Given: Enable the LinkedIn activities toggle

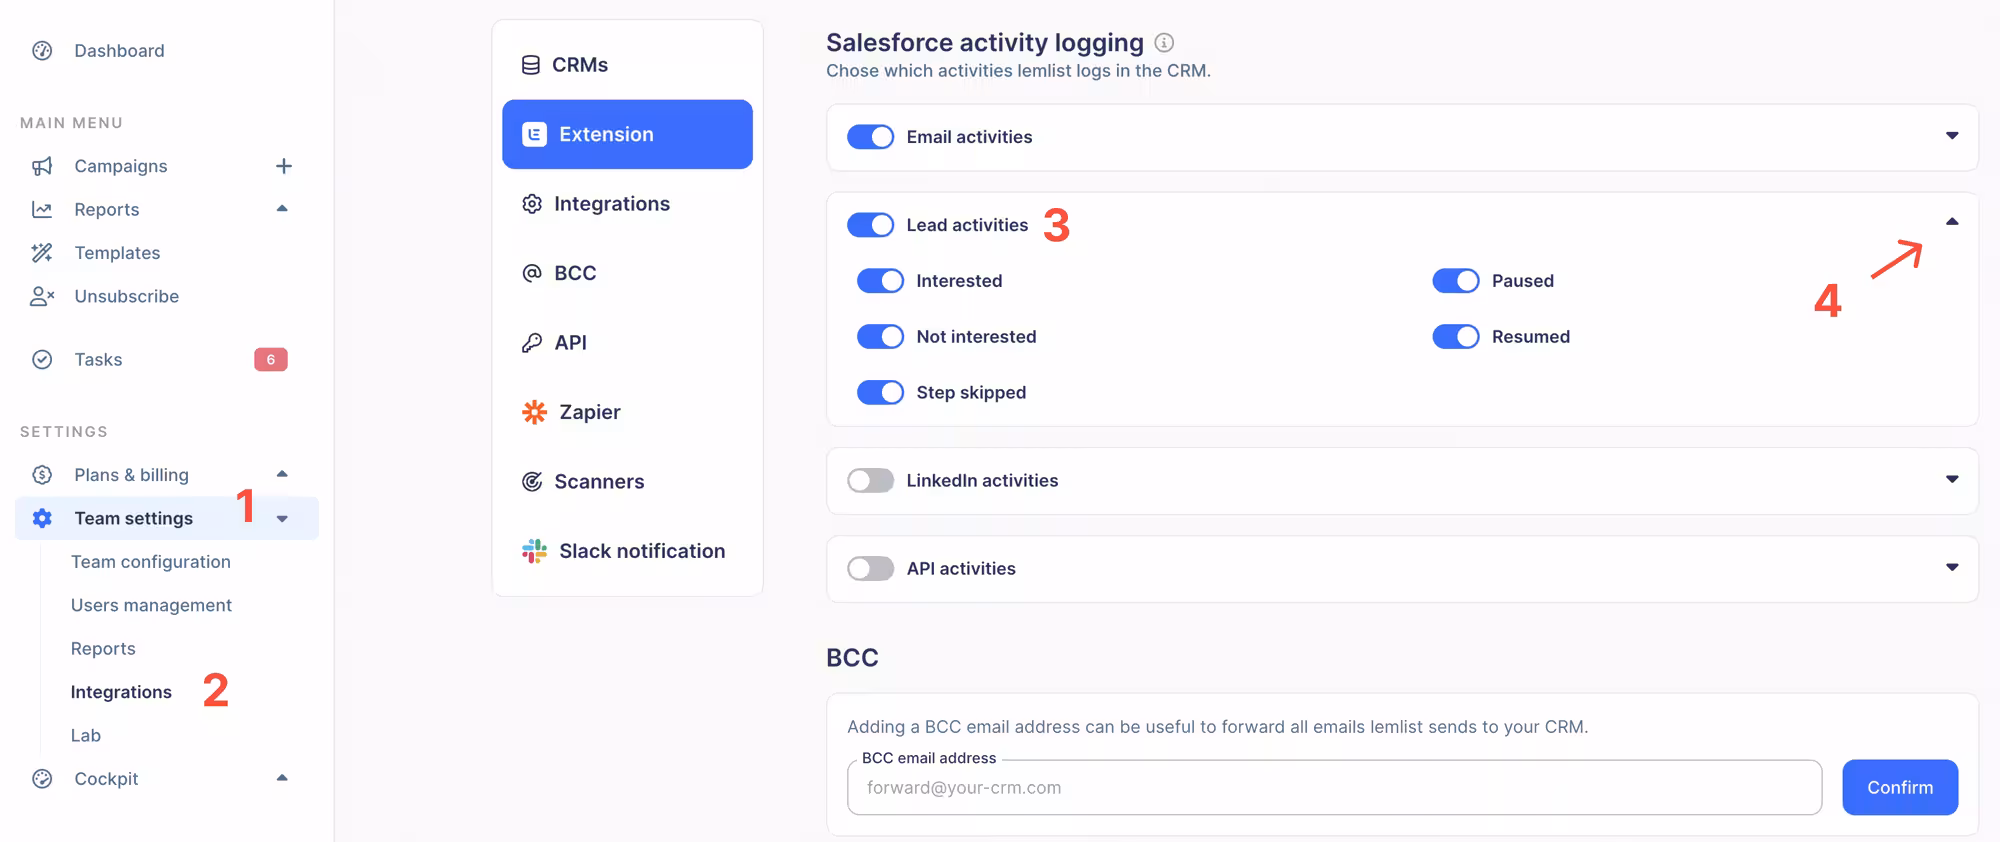Looking at the screenshot, I should pos(870,481).
